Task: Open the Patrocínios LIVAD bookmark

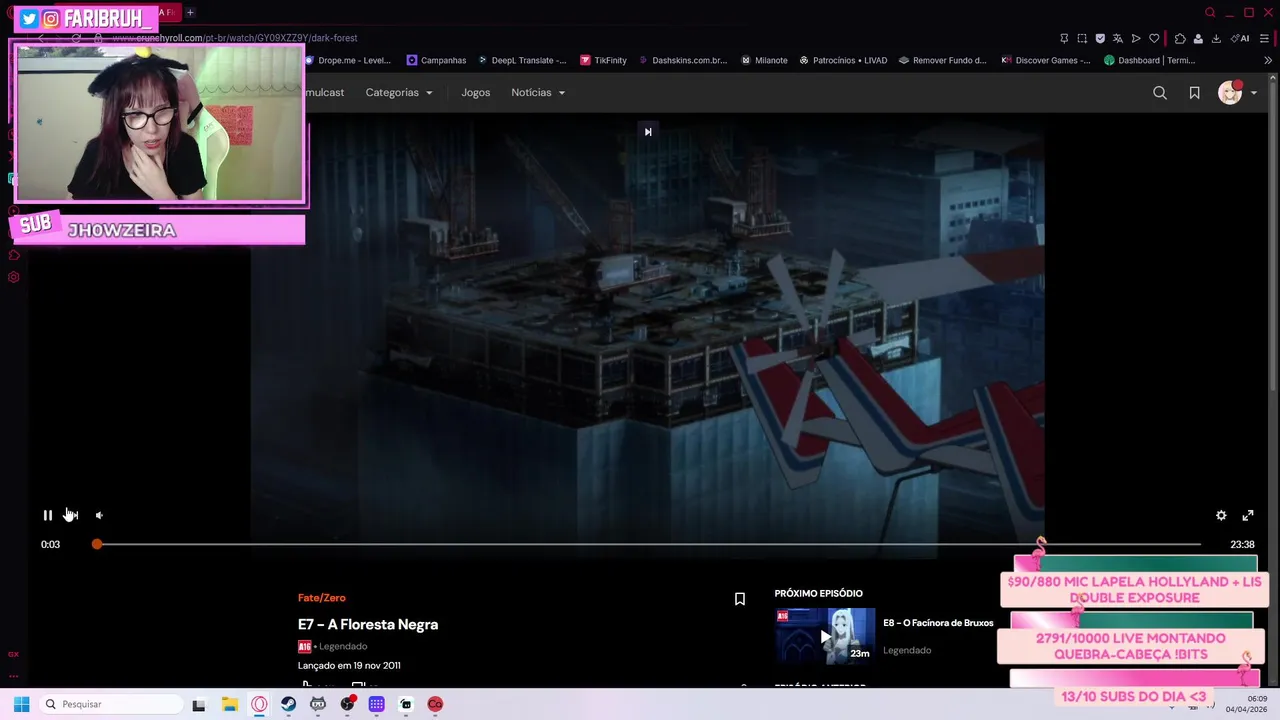Action: tap(842, 60)
